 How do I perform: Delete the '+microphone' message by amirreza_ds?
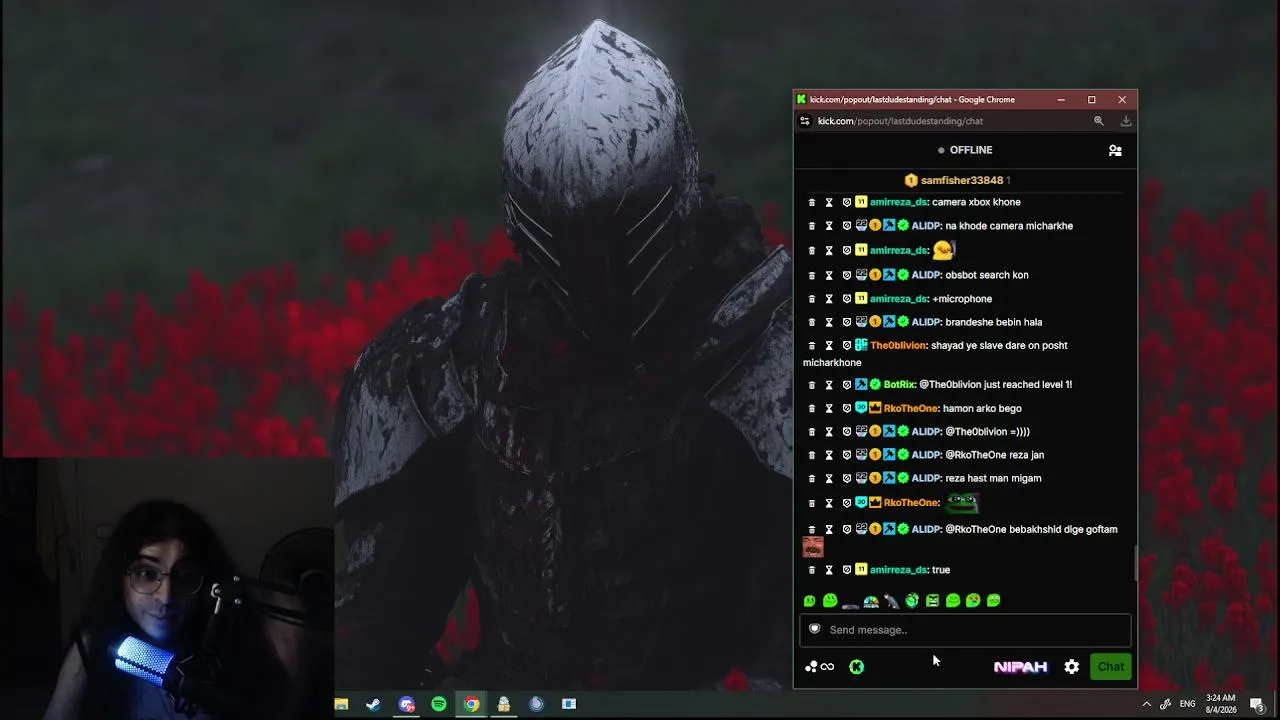pyautogui.click(x=811, y=299)
